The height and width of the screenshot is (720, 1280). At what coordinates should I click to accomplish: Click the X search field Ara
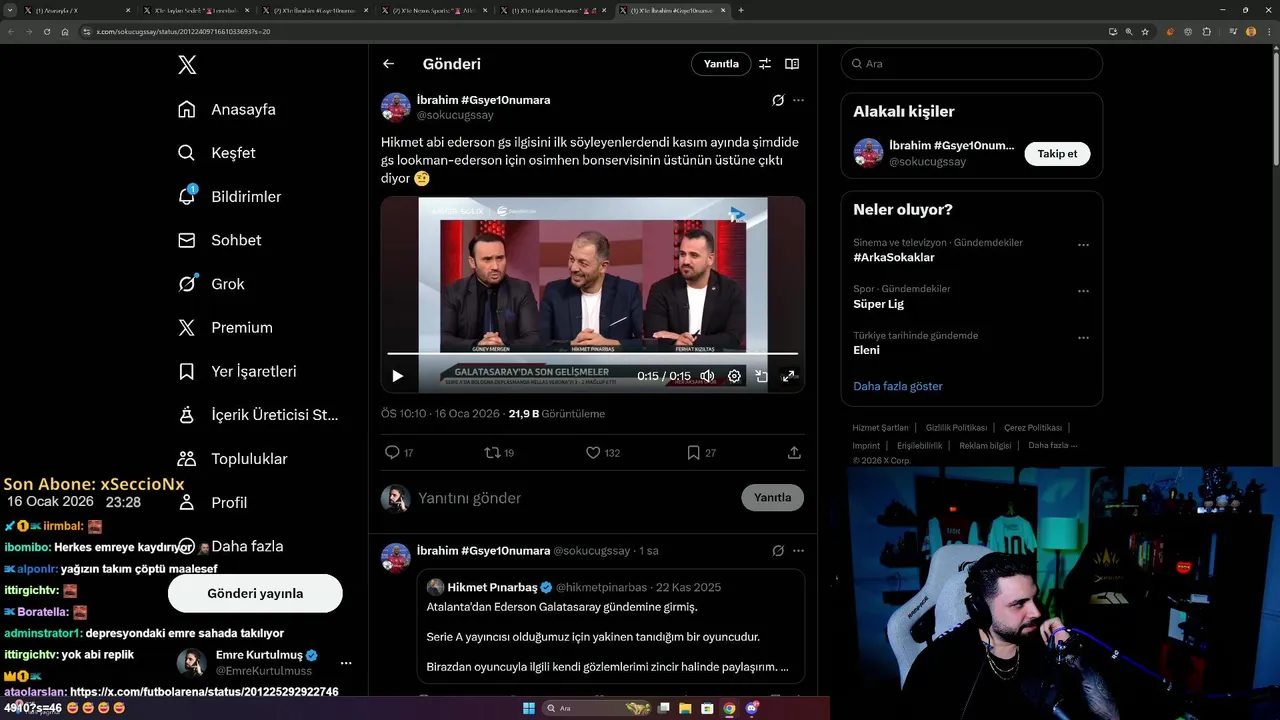tap(971, 64)
